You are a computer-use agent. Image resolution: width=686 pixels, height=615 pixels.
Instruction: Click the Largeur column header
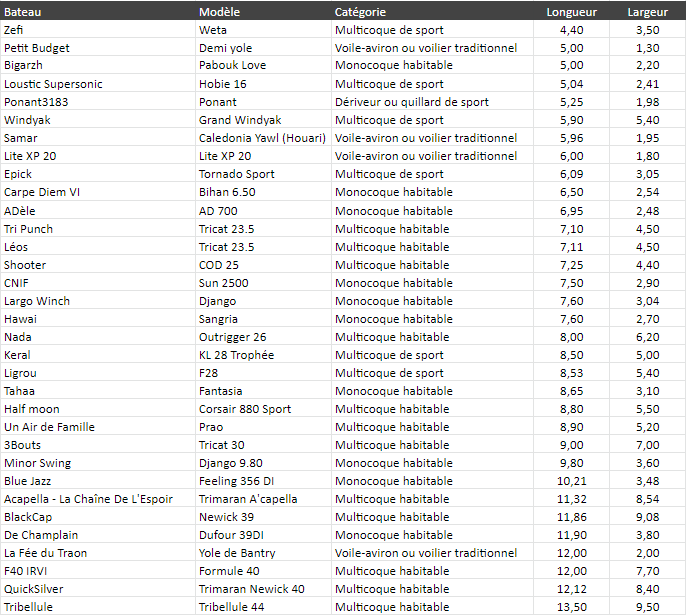click(x=648, y=12)
